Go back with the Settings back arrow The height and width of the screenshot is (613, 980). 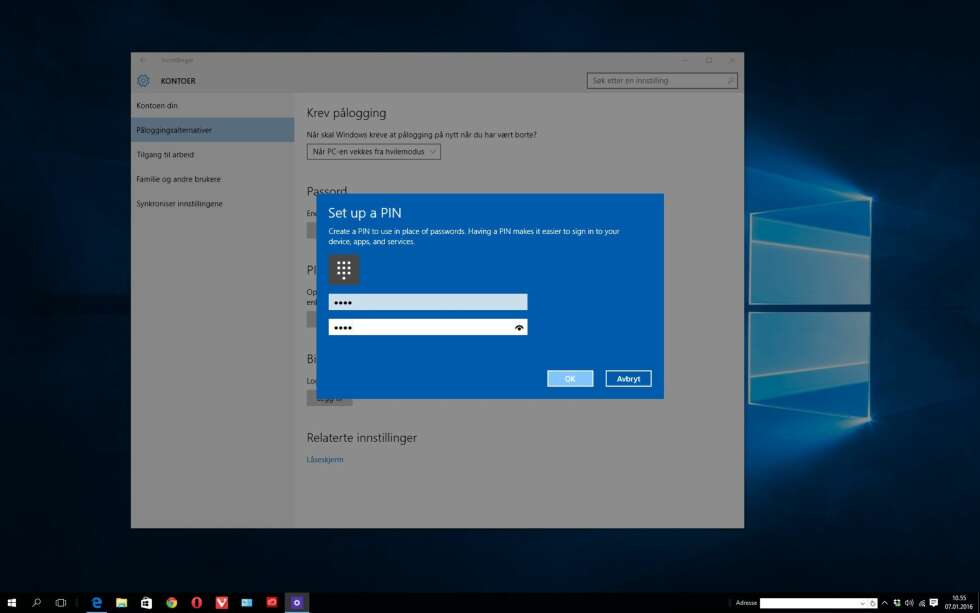[143, 60]
